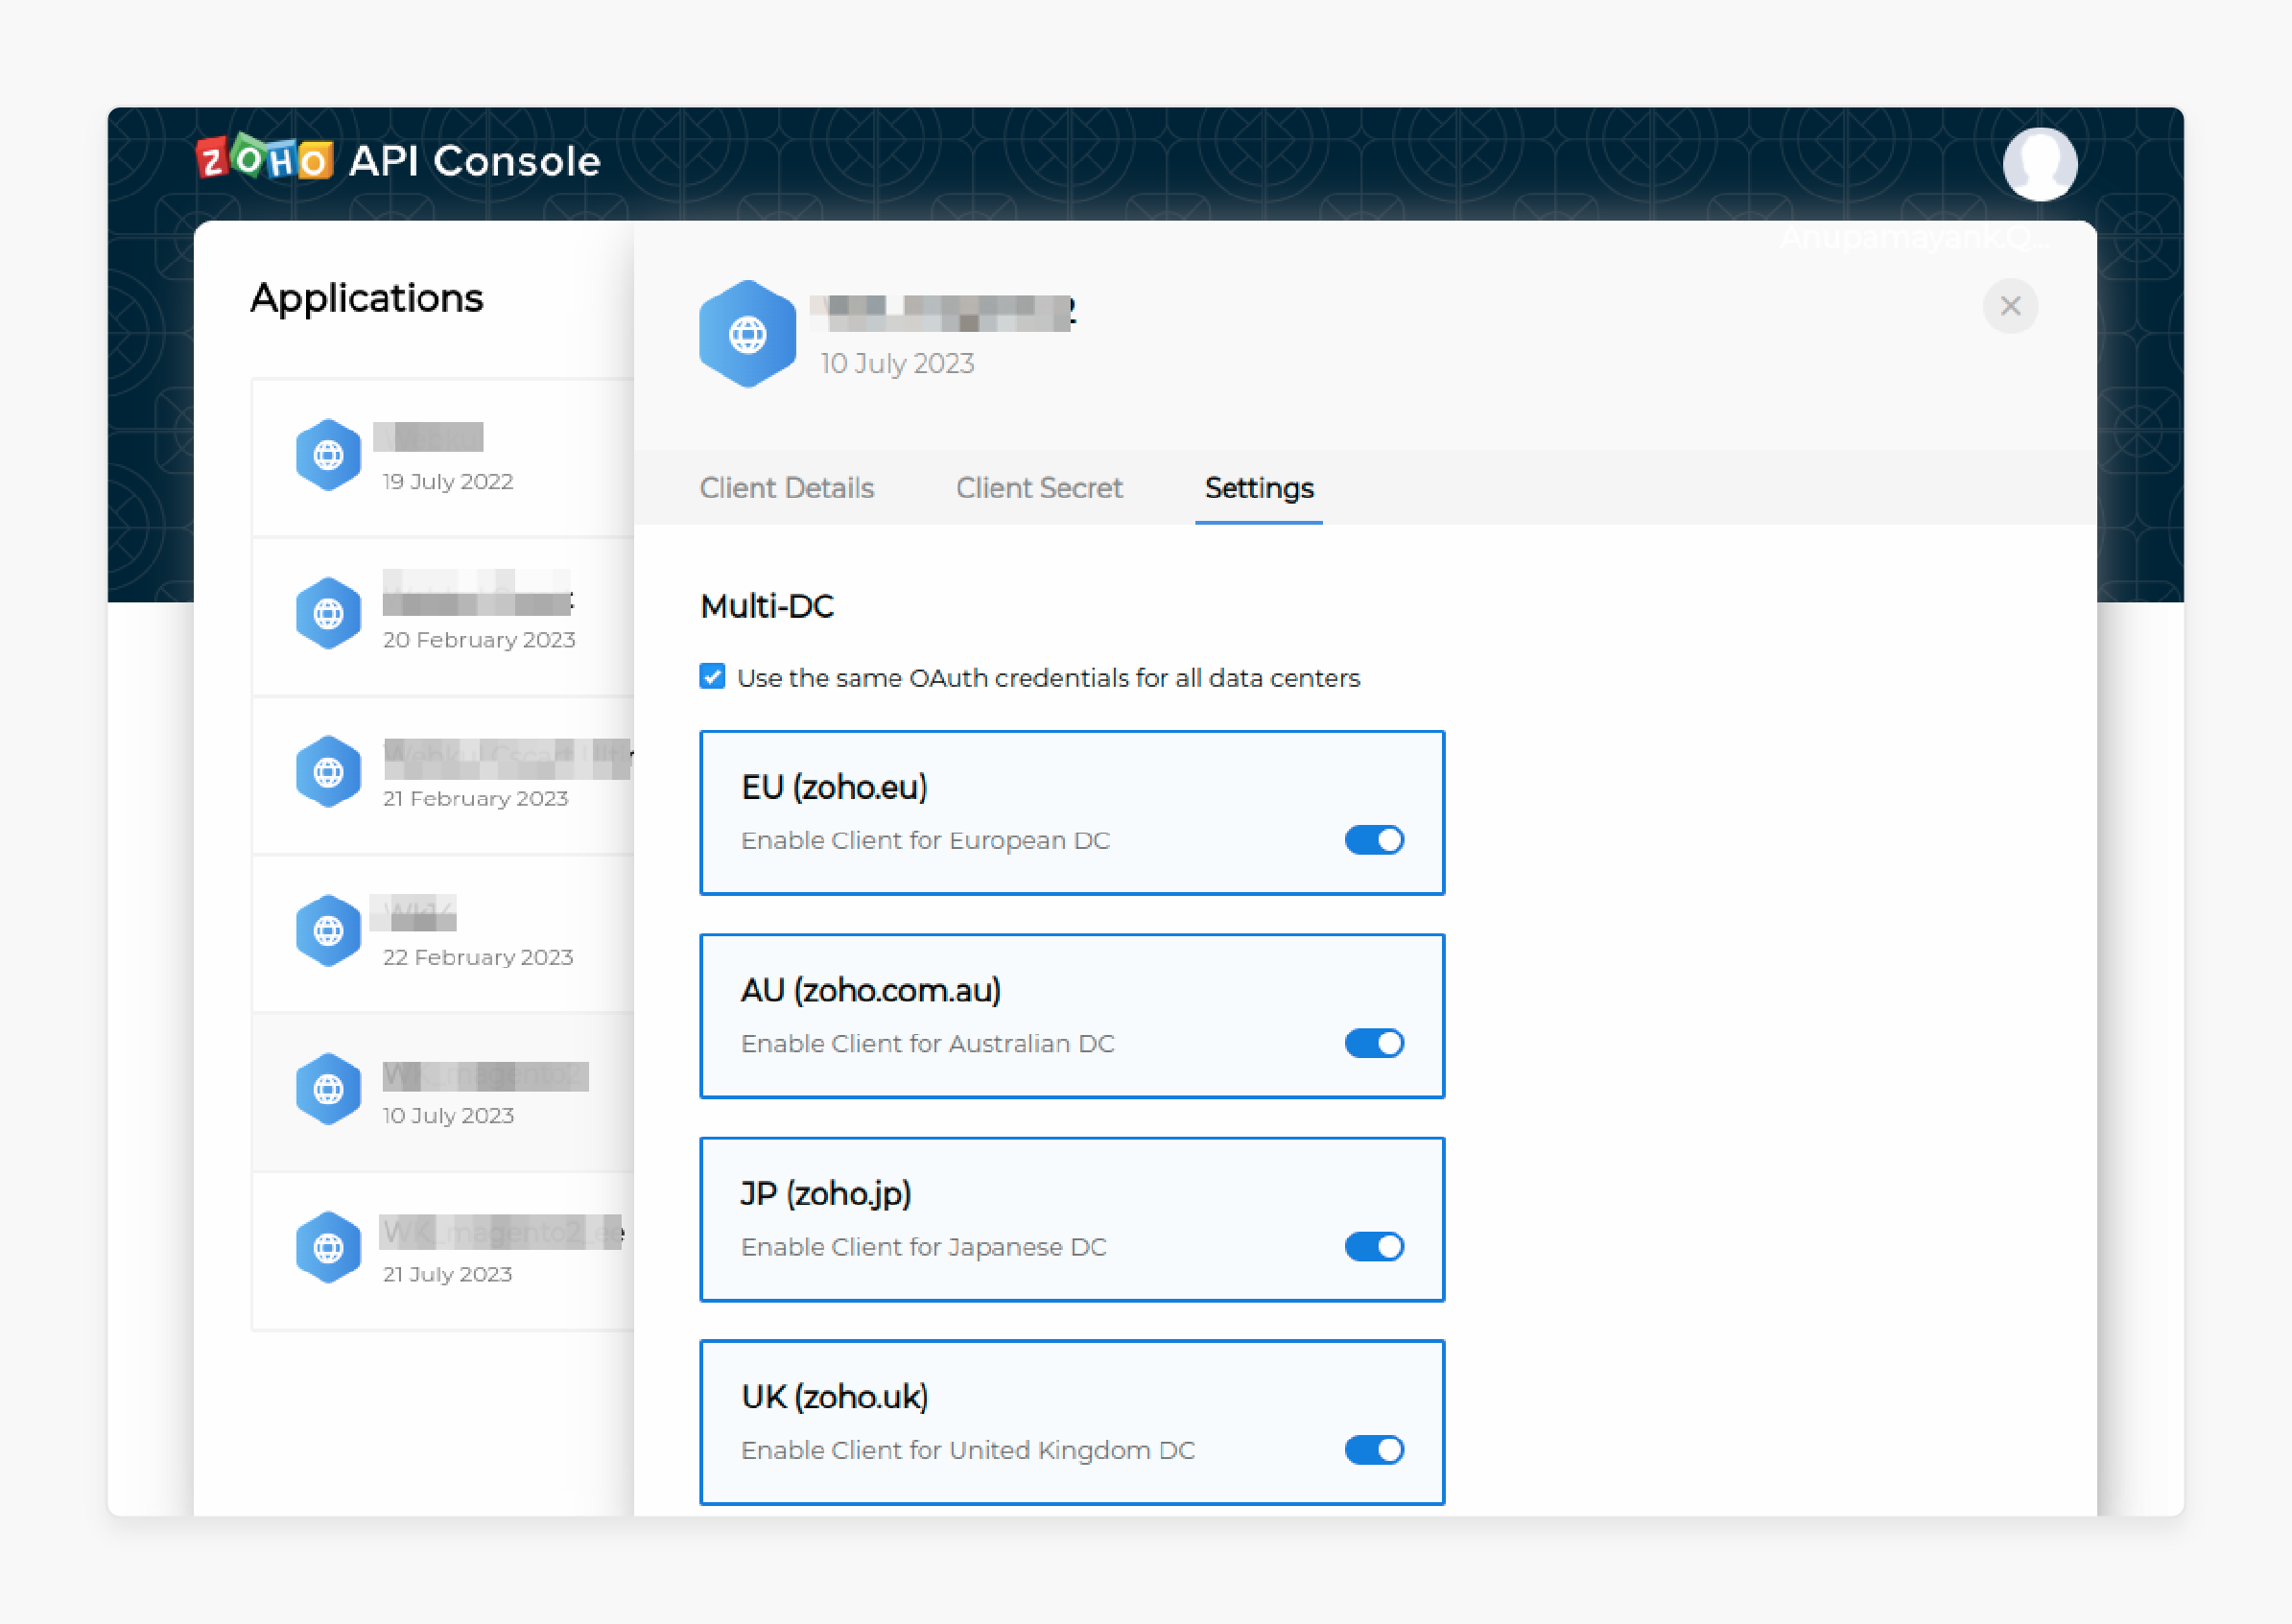2292x1624 pixels.
Task: Open the user profile avatar
Action: tap(2039, 164)
